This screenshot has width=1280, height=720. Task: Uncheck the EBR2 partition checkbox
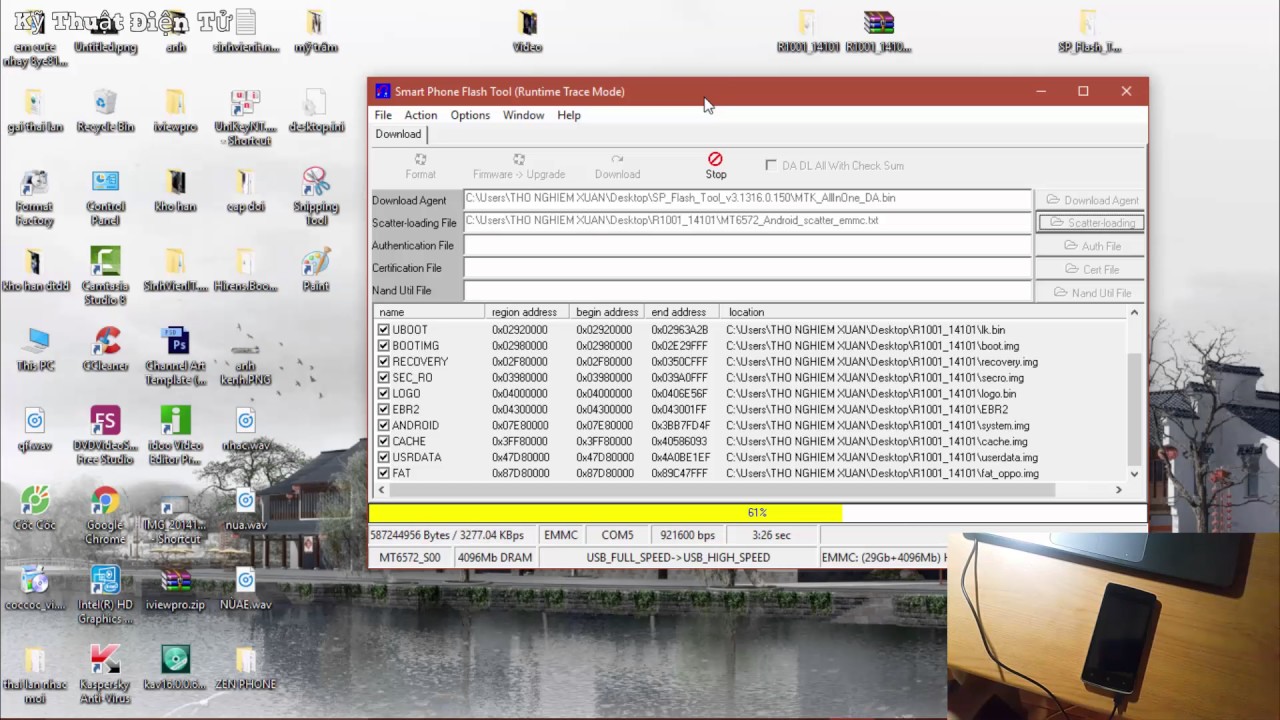[383, 409]
